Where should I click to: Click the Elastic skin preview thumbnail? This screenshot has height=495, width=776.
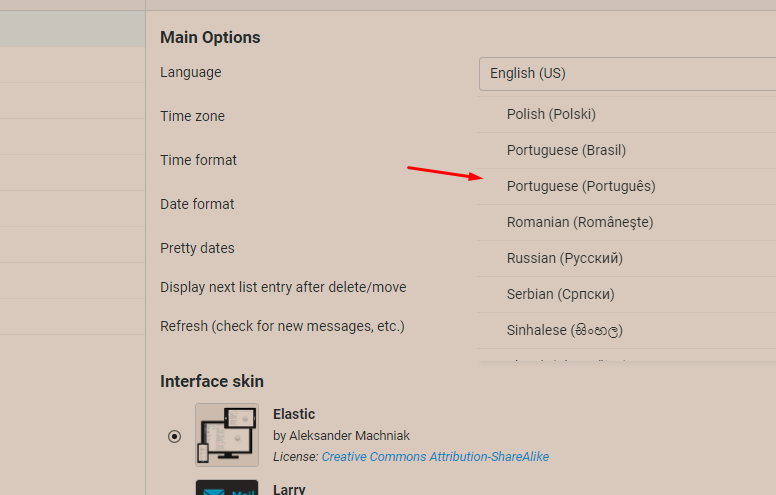[227, 435]
